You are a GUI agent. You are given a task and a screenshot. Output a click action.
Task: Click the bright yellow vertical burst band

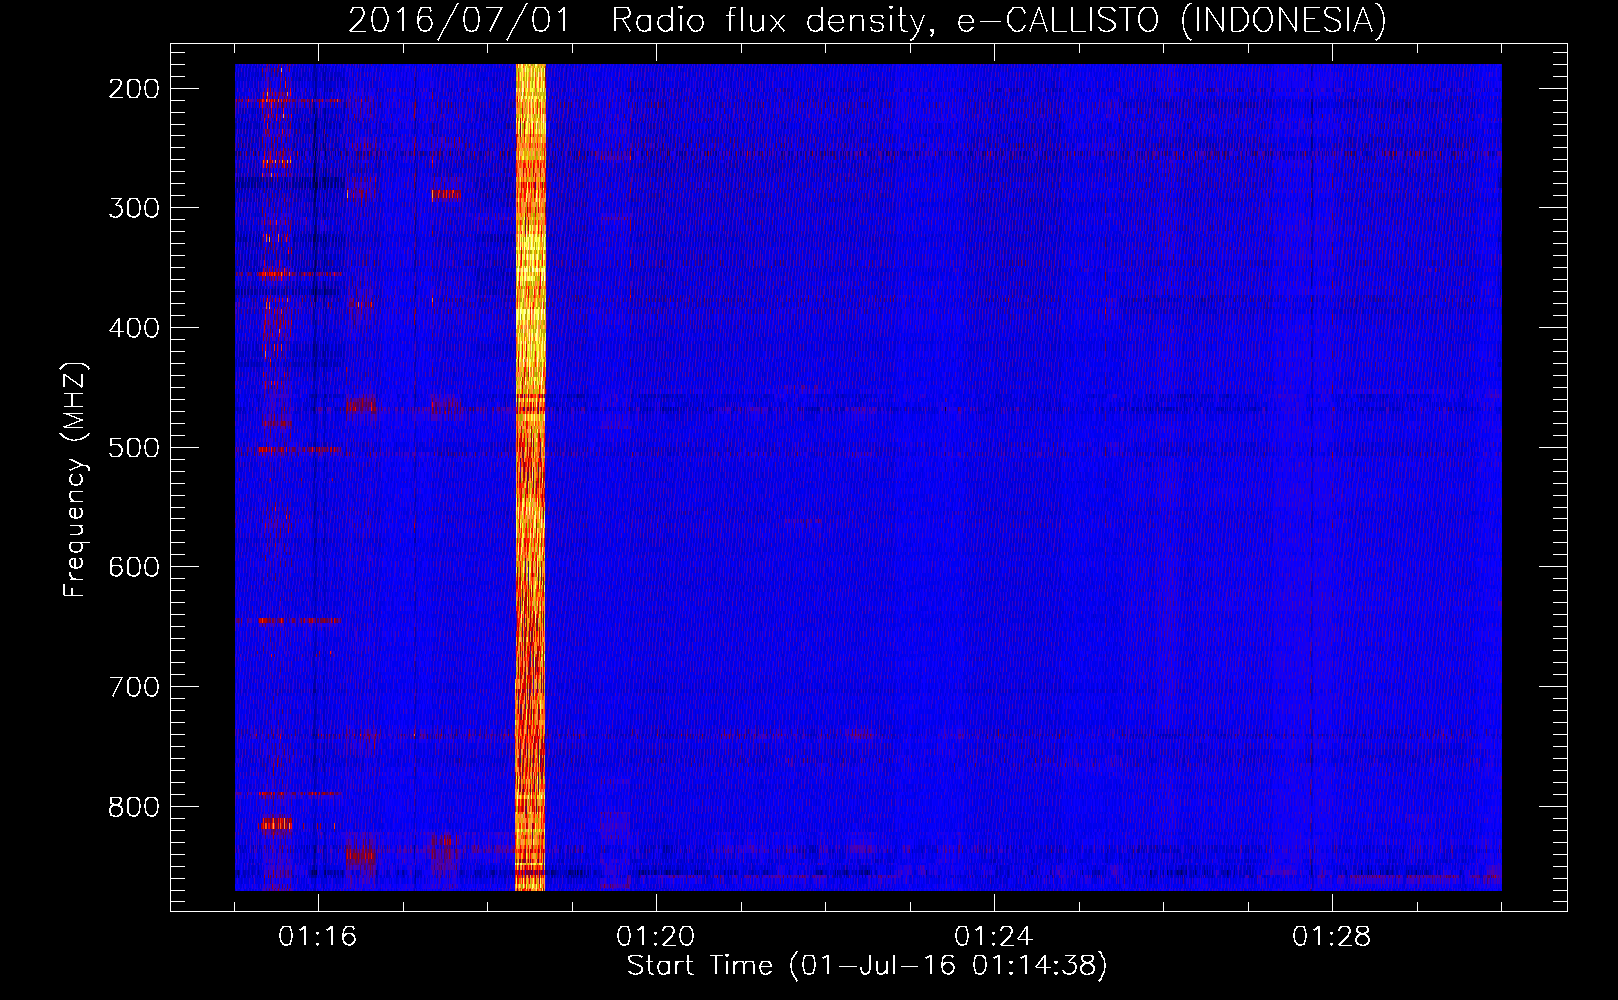pyautogui.click(x=530, y=477)
